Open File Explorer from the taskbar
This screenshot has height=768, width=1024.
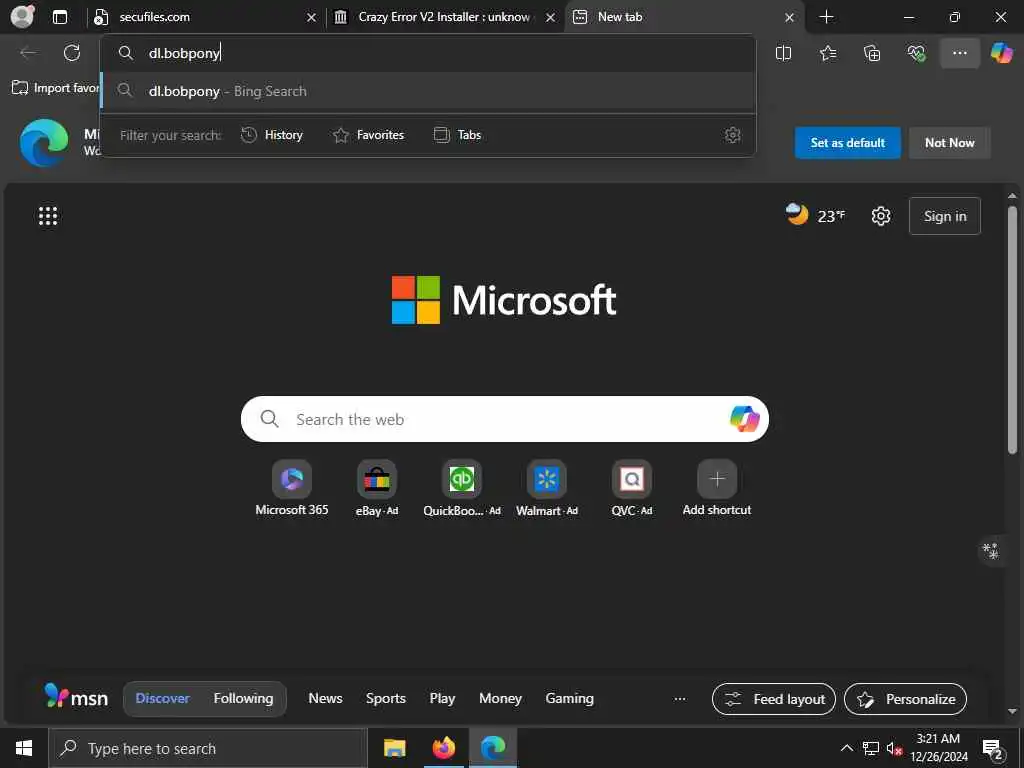point(394,748)
